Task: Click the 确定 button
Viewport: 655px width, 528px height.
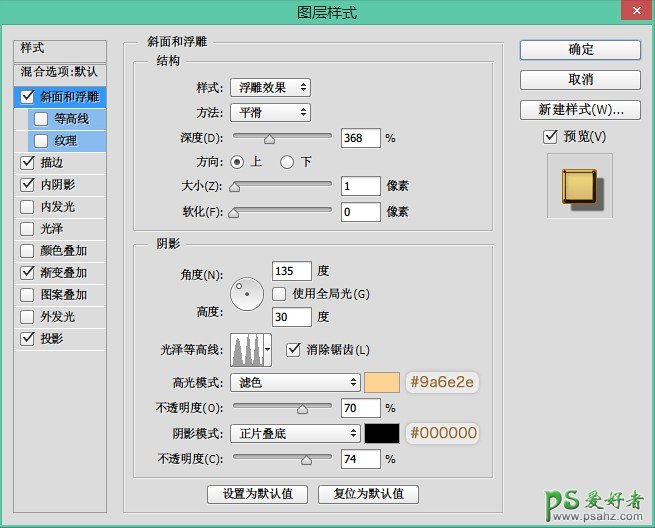Action: [x=580, y=49]
